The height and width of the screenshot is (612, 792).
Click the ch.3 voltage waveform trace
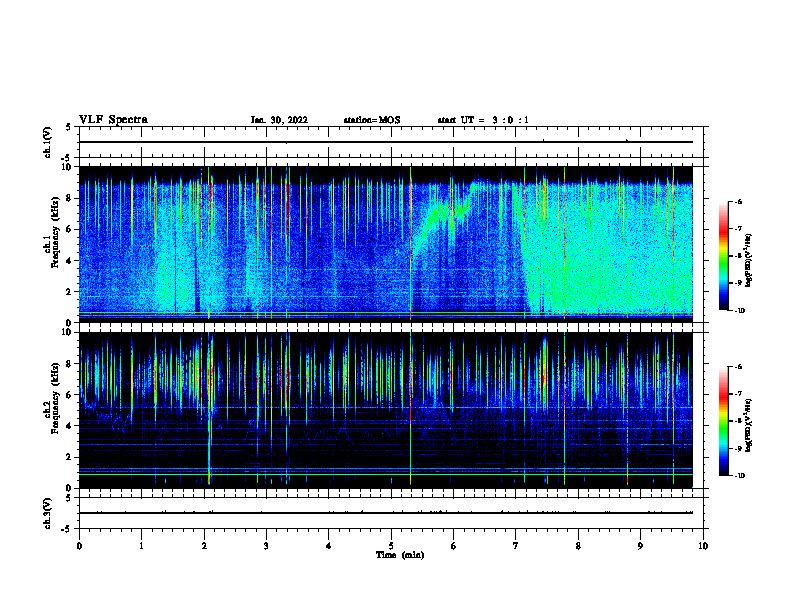tap(386, 513)
